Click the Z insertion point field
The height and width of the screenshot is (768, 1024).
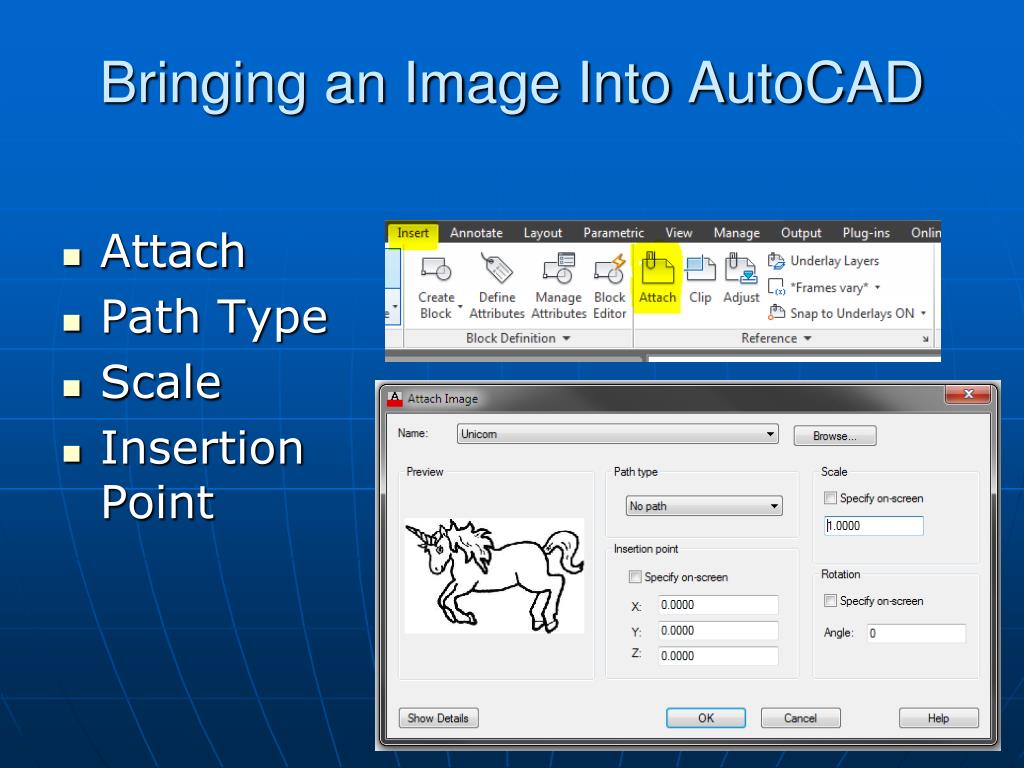pyautogui.click(x=718, y=656)
